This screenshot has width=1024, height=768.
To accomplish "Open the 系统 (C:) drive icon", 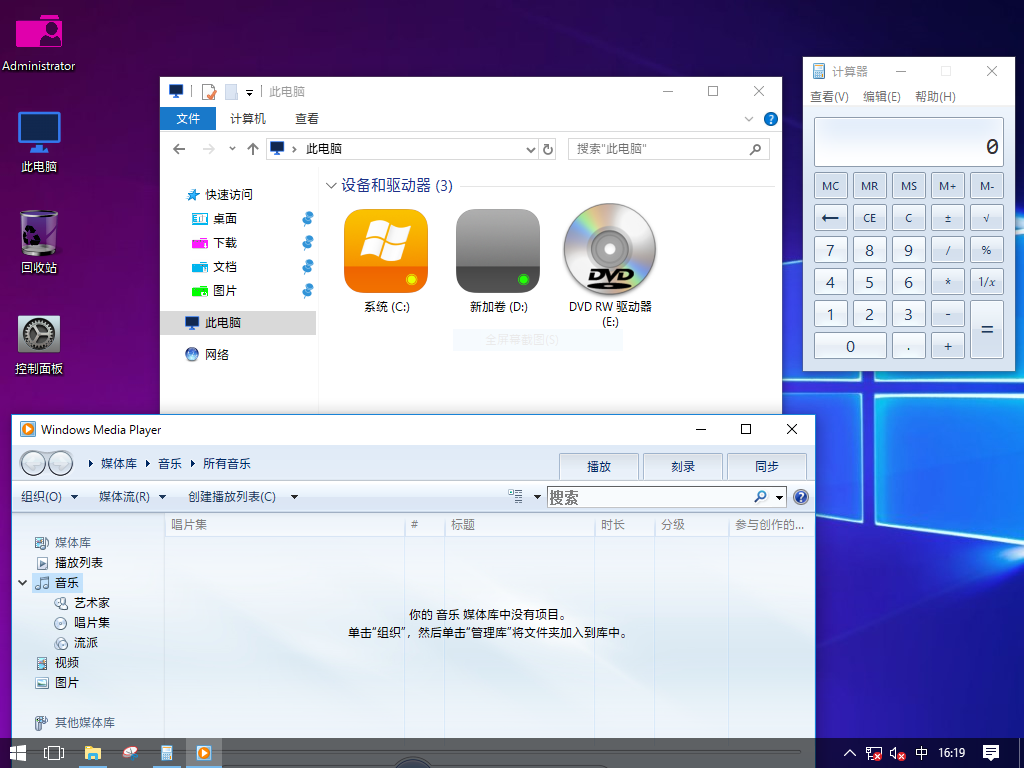I will pos(386,251).
